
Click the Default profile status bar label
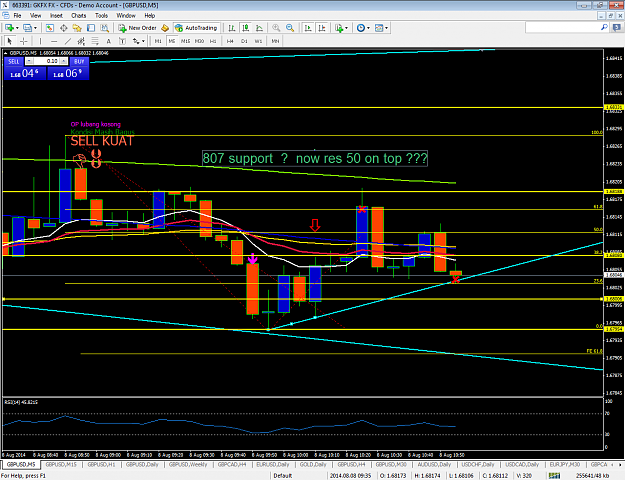point(283,476)
